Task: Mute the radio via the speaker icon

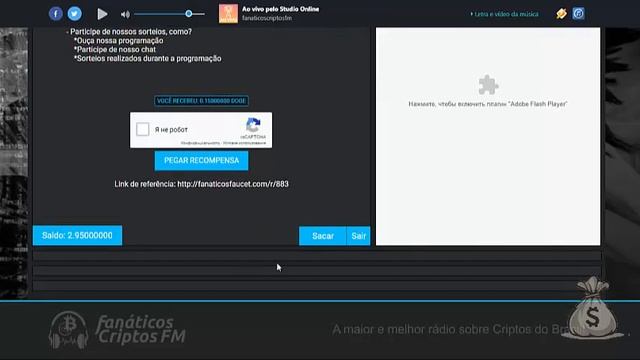Action: (x=125, y=15)
